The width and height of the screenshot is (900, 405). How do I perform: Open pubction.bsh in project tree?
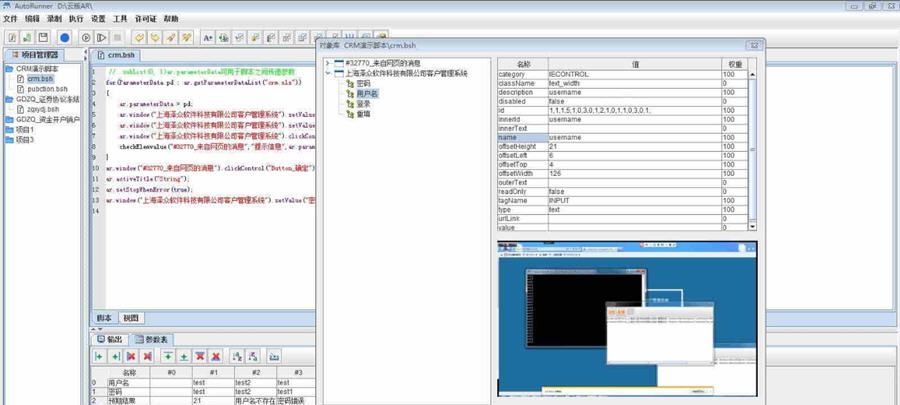click(45, 88)
